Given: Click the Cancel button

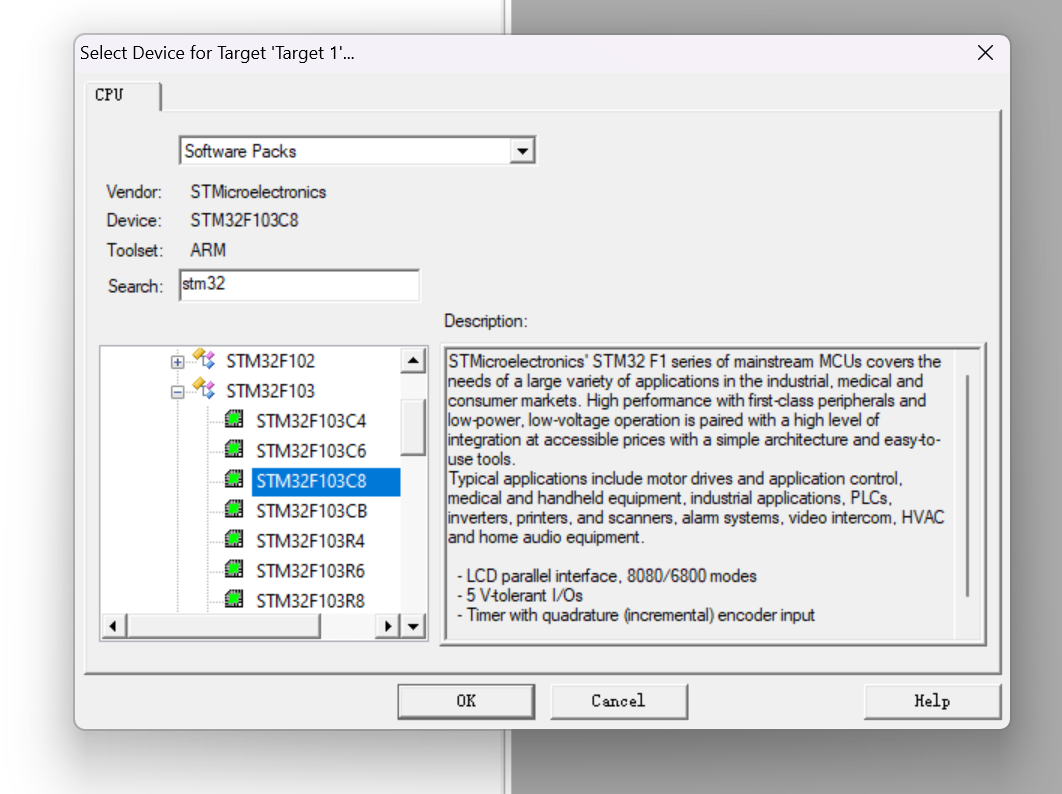Looking at the screenshot, I should pos(618,701).
